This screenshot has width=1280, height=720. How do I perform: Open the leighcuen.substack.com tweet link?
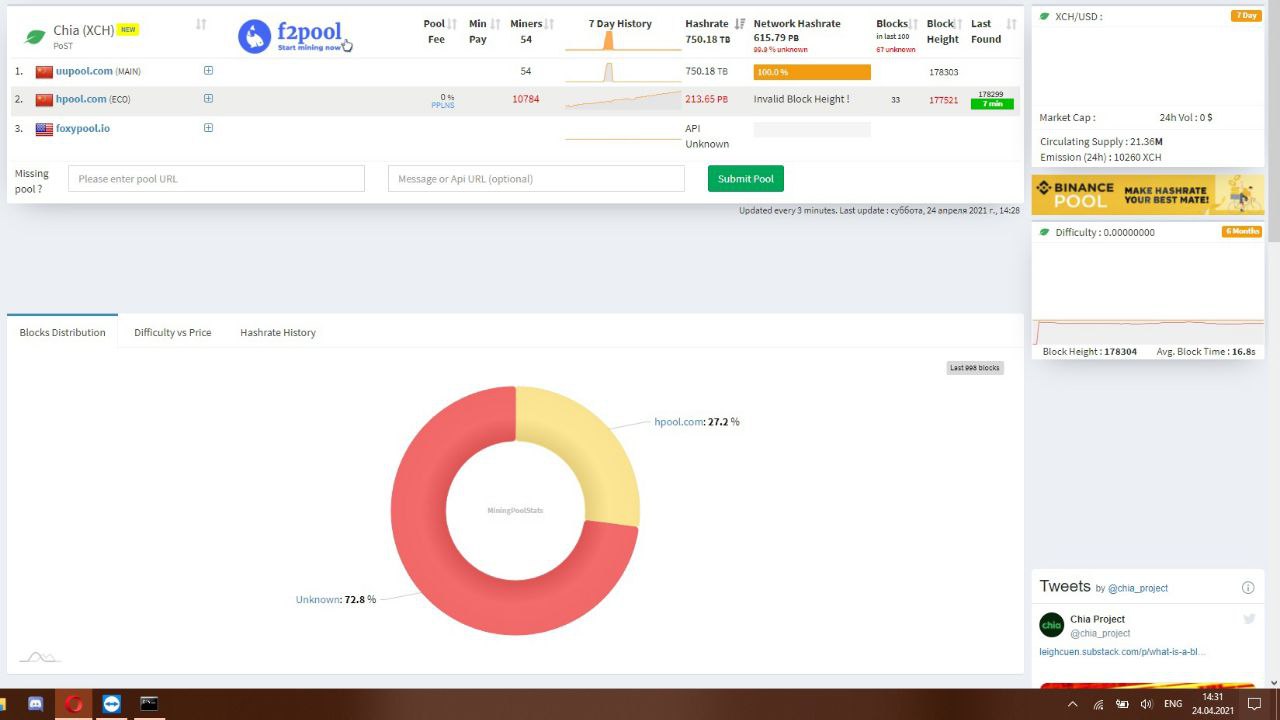(1122, 652)
